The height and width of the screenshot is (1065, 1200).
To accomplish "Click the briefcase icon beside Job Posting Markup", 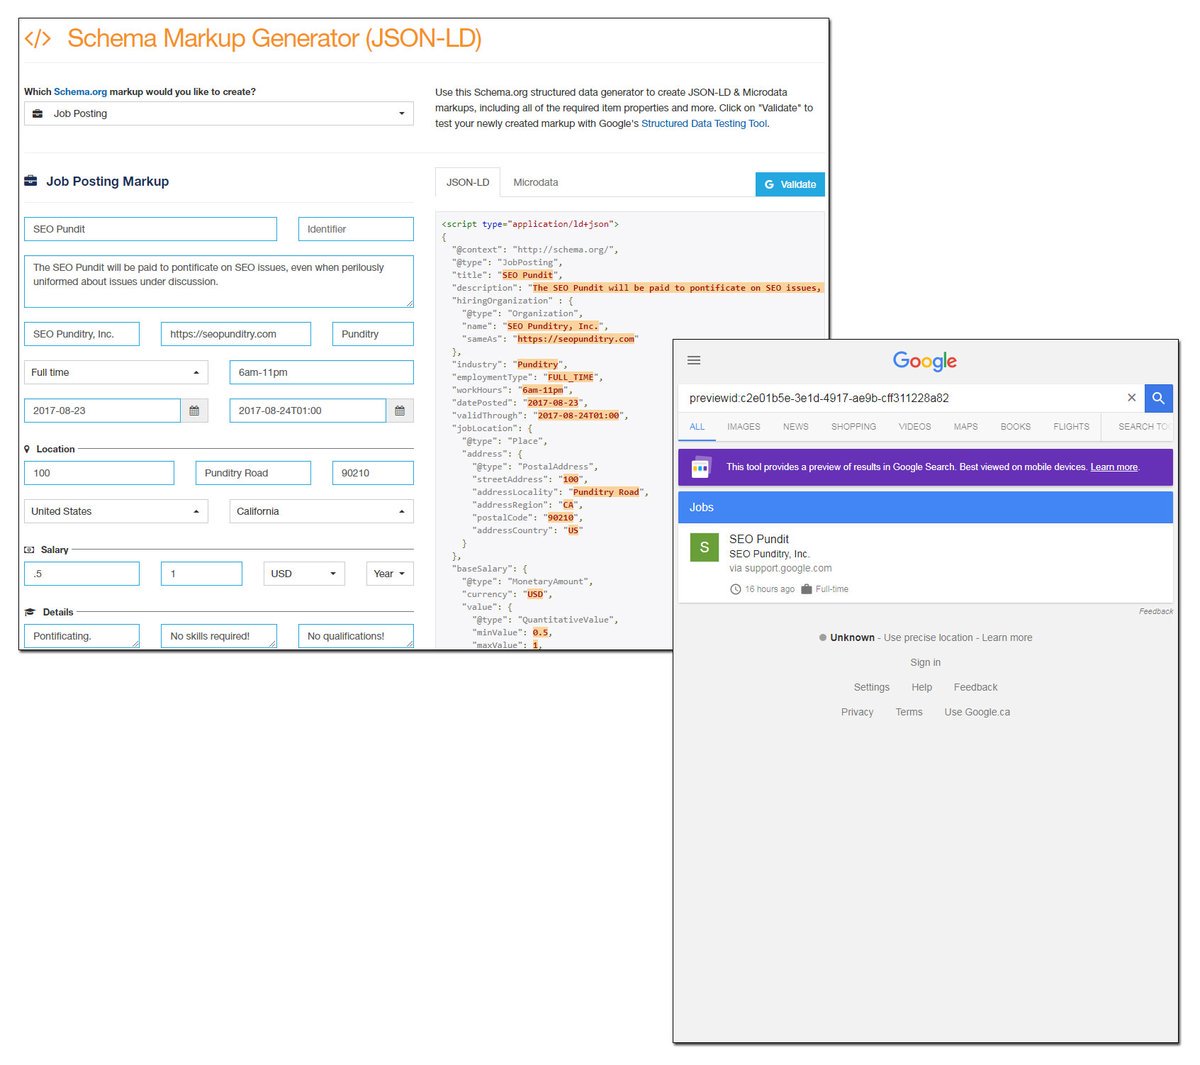I will [x=31, y=181].
